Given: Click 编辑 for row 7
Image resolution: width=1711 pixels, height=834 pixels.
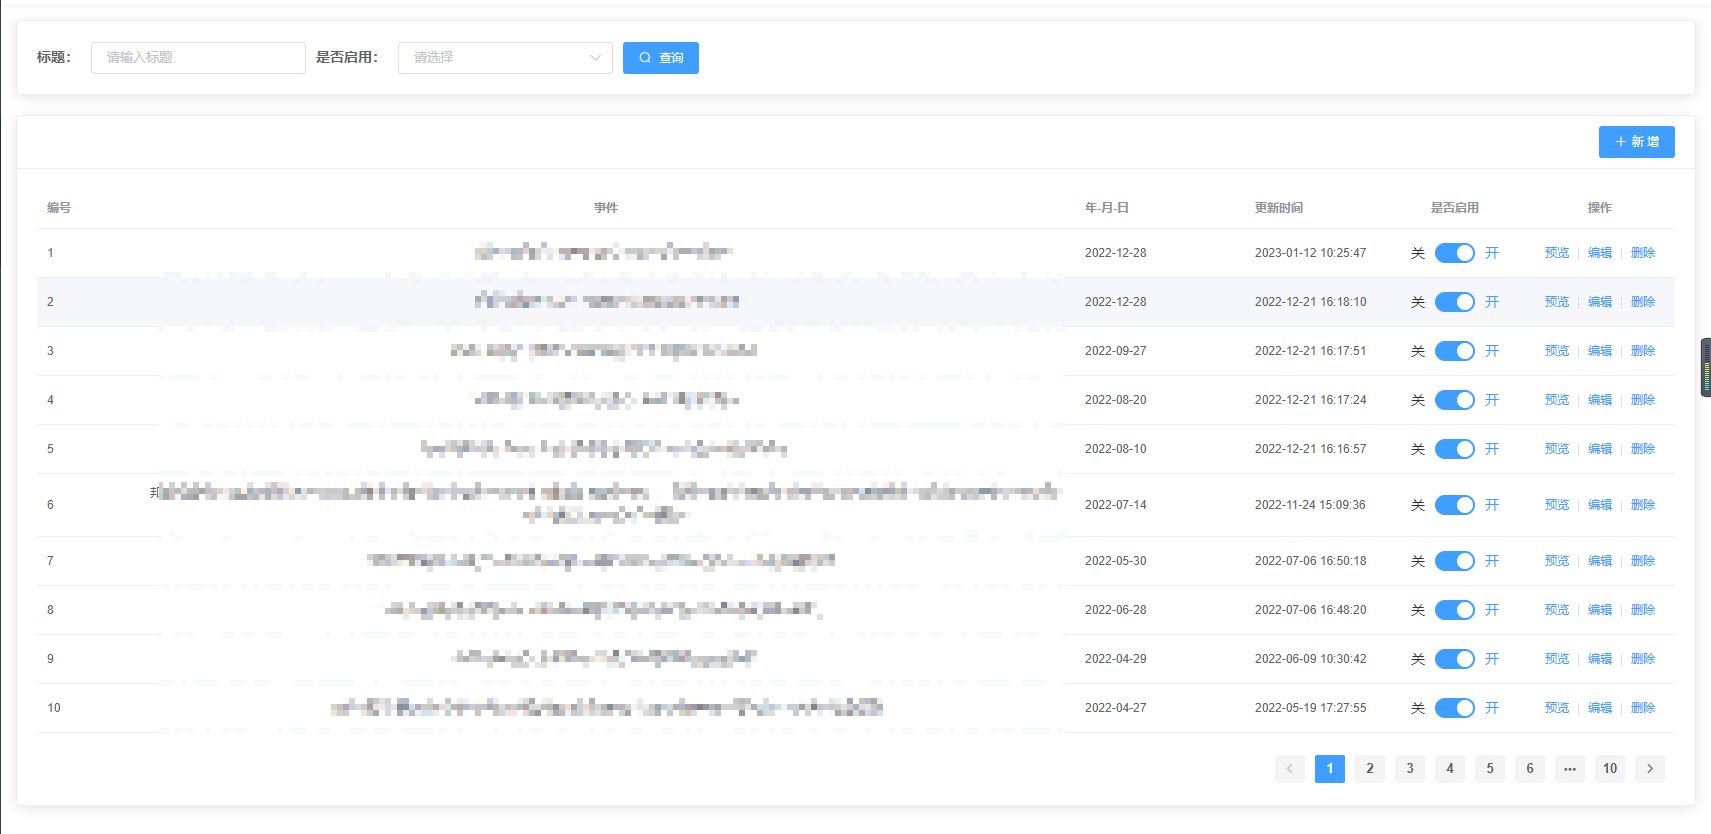Looking at the screenshot, I should 1600,561.
